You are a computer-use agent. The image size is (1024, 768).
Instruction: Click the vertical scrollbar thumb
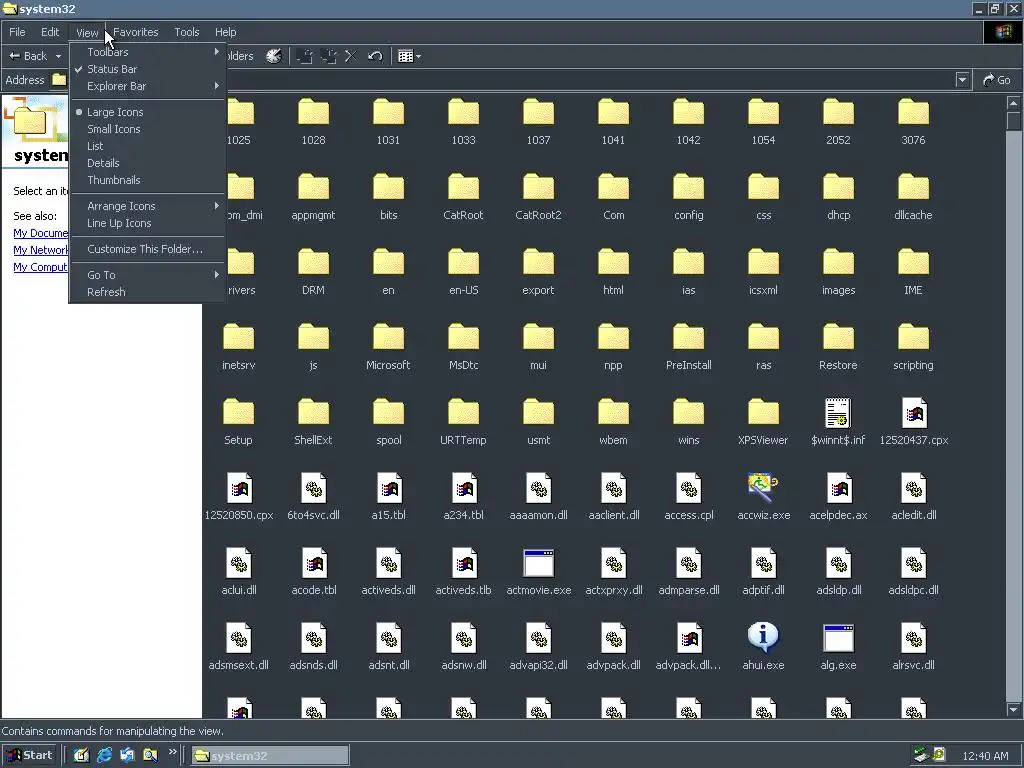click(x=1014, y=121)
